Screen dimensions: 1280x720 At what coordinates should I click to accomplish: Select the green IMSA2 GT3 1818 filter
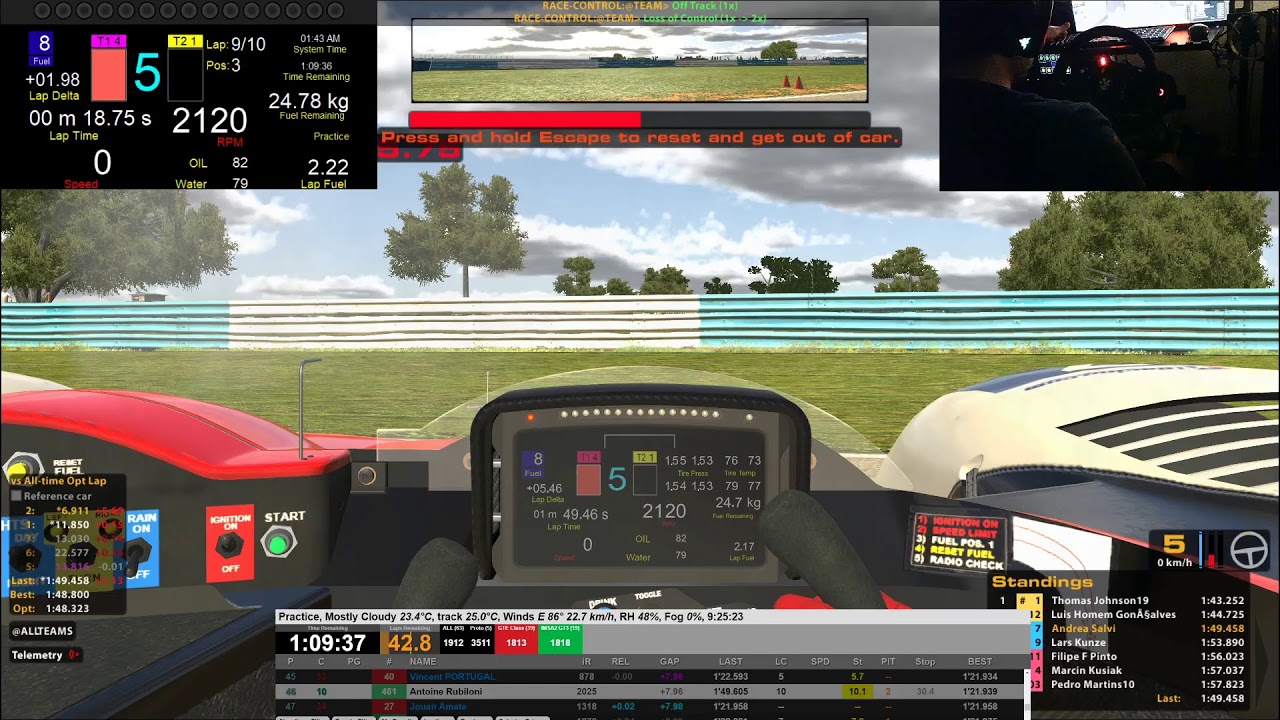click(x=560, y=639)
